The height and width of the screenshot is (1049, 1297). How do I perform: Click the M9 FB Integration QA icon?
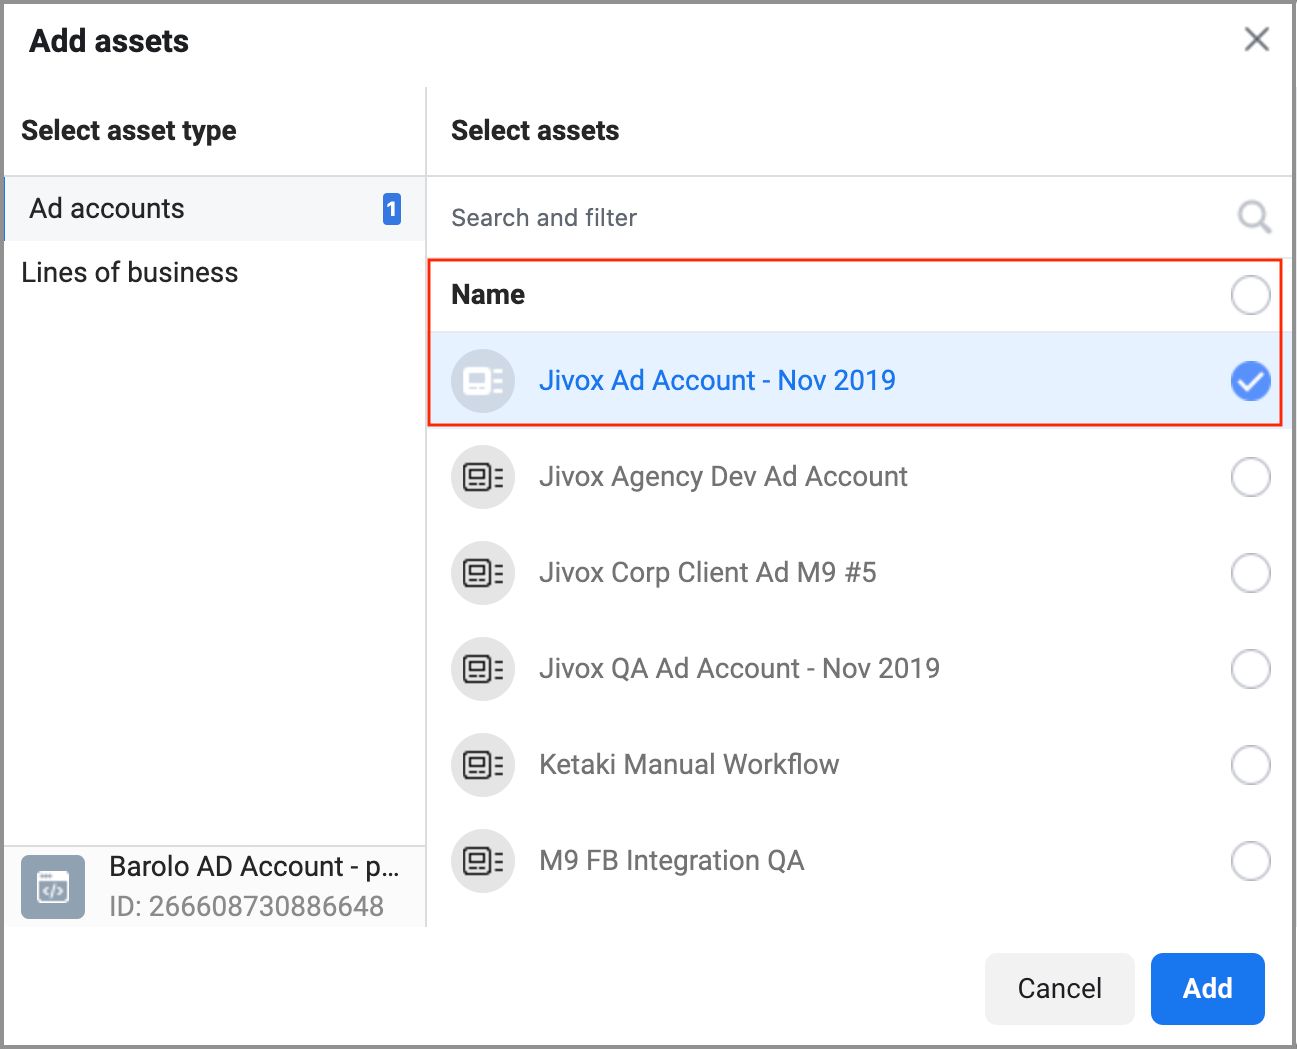click(x=483, y=861)
